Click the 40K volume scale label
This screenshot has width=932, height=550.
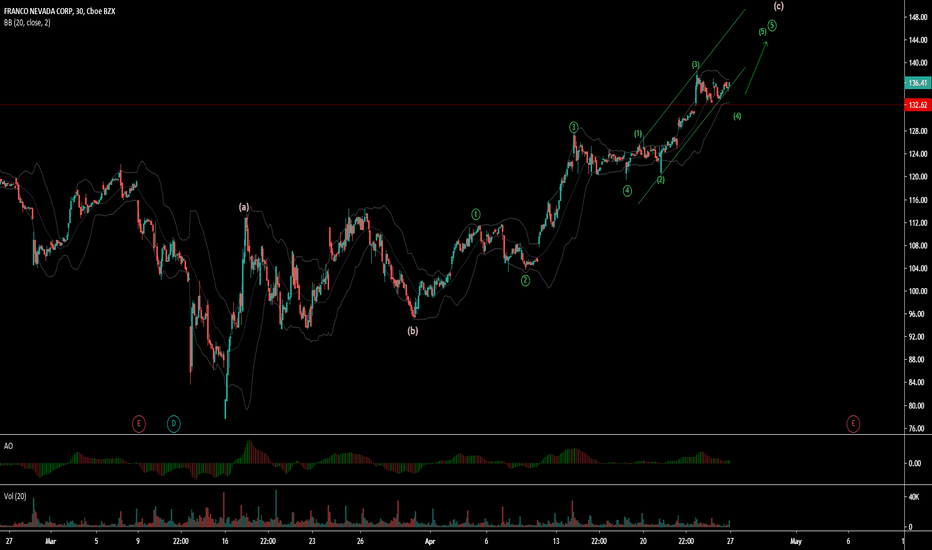[x=915, y=496]
